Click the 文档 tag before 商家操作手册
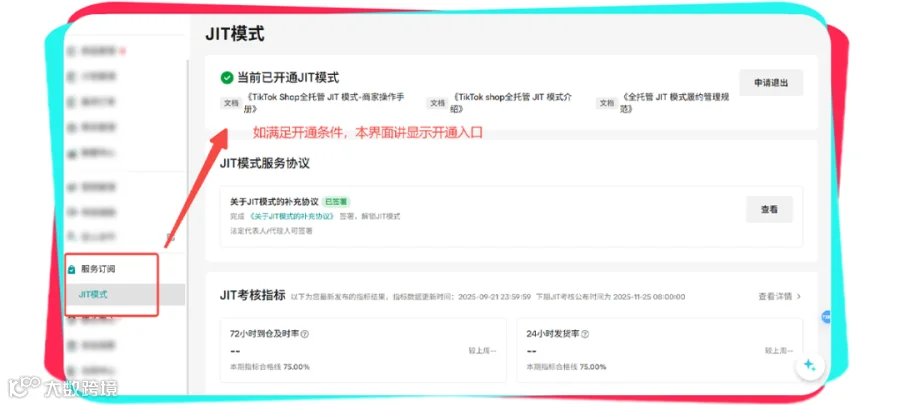900x405 pixels. click(231, 103)
